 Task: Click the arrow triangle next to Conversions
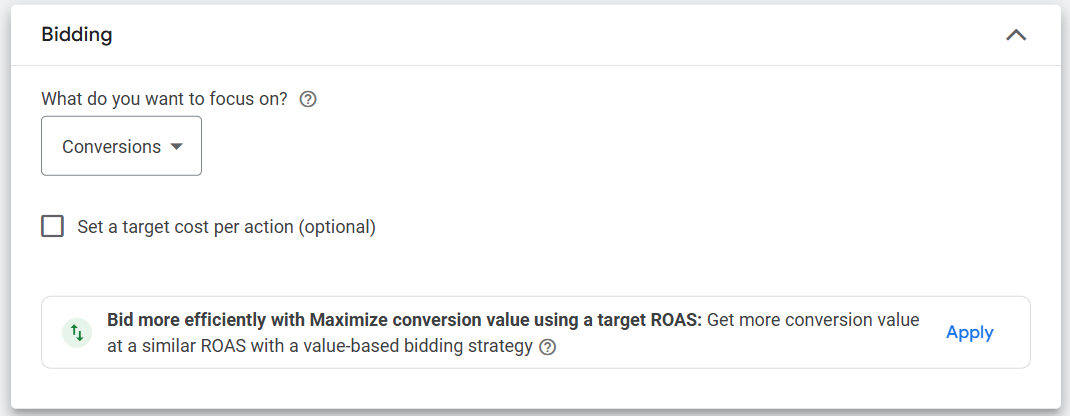tap(177, 146)
